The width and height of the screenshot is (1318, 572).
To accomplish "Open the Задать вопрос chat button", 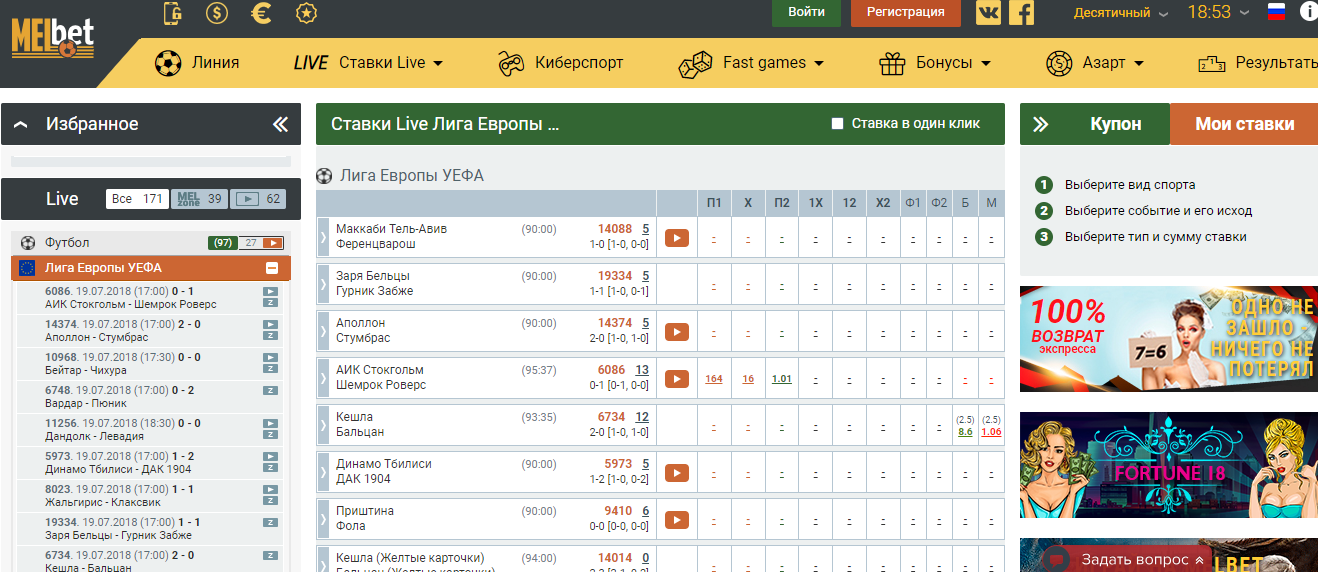I will coord(1127,559).
